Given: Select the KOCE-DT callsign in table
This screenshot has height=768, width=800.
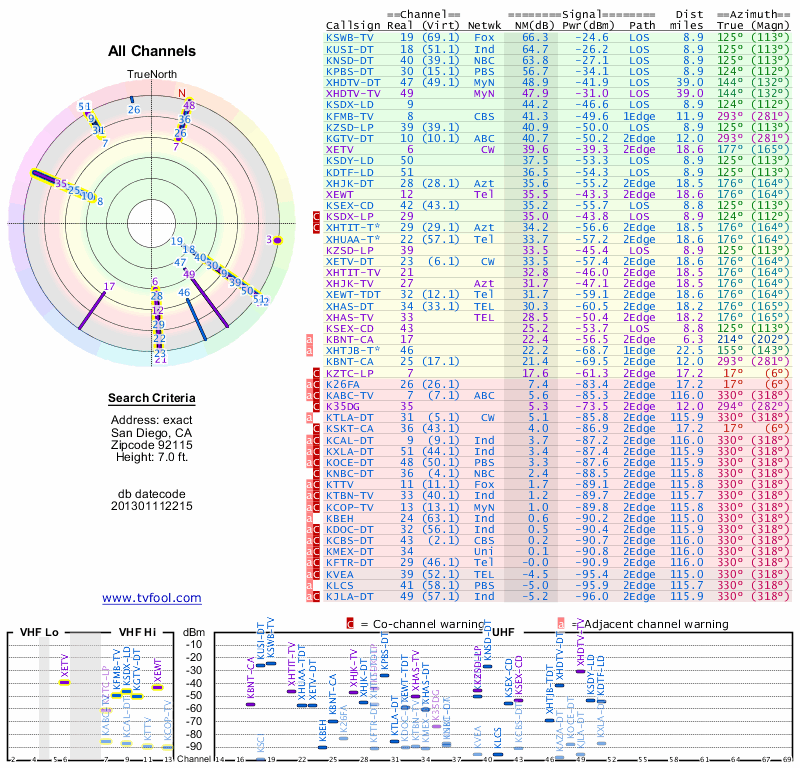Looking at the screenshot, I should coord(349,462).
